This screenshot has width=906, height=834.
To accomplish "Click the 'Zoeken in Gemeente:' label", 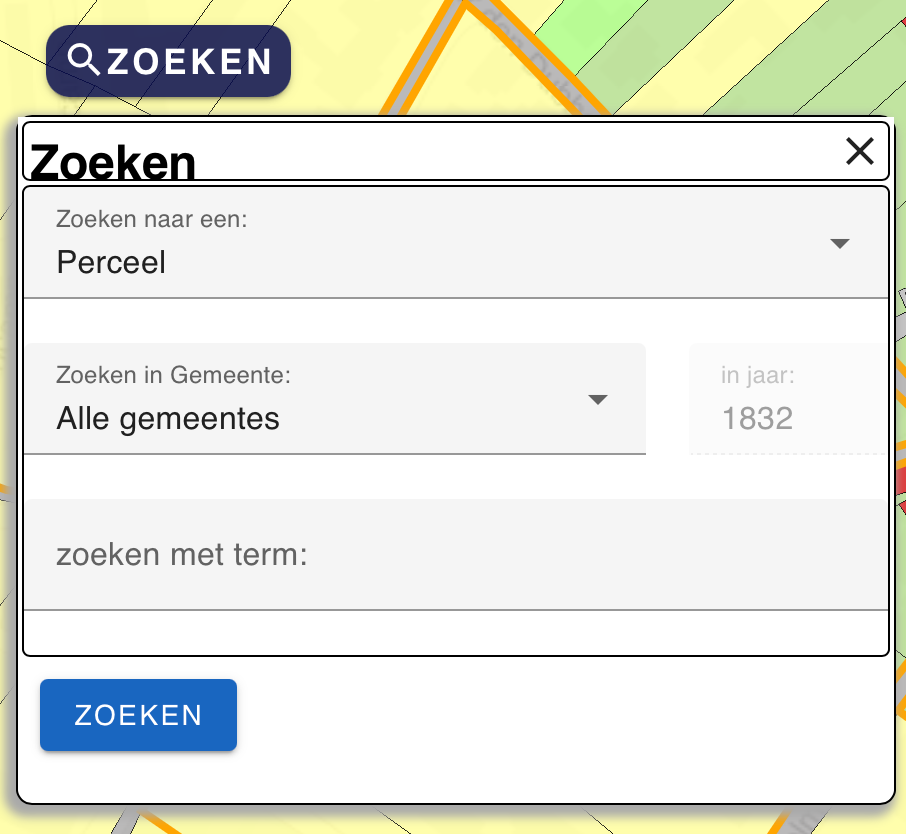I will pos(173,376).
